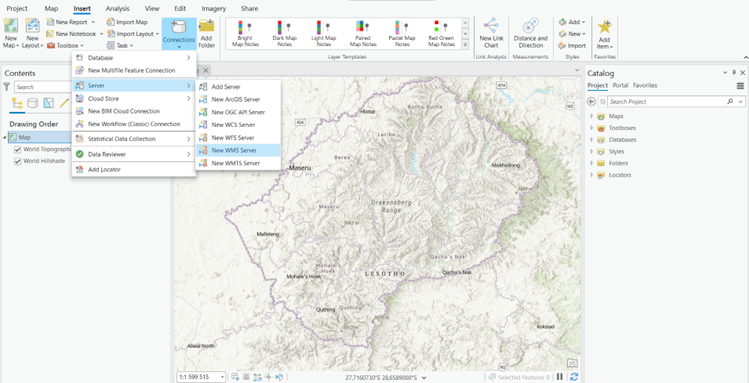Click Import Map button
749x383 pixels.
[127, 22]
